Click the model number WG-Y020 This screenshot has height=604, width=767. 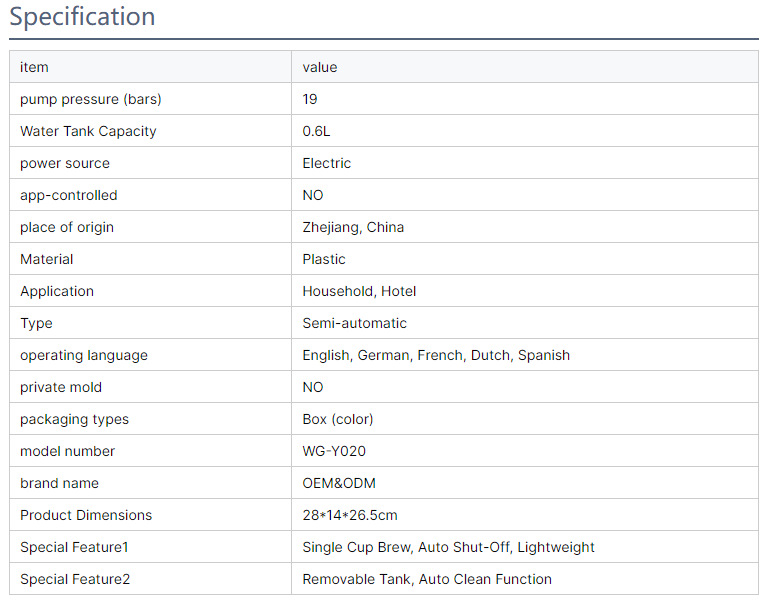(x=334, y=451)
